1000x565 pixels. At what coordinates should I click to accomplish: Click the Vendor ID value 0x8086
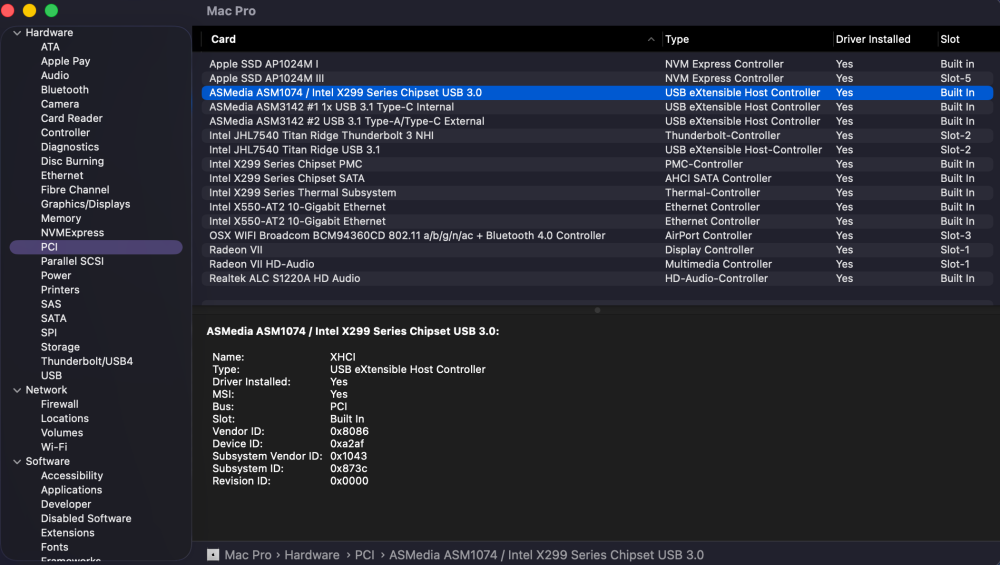pos(349,431)
